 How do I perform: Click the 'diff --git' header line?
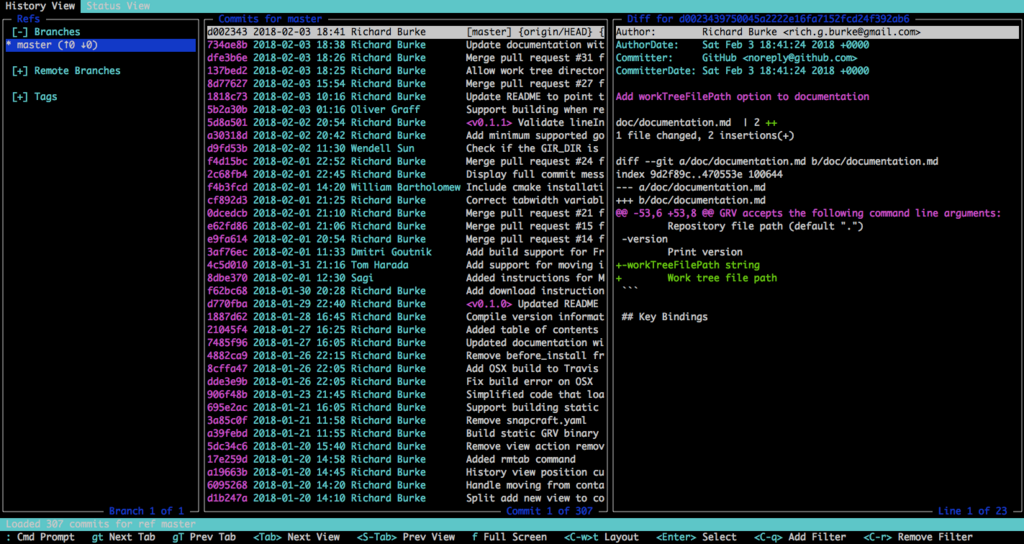tap(777, 161)
